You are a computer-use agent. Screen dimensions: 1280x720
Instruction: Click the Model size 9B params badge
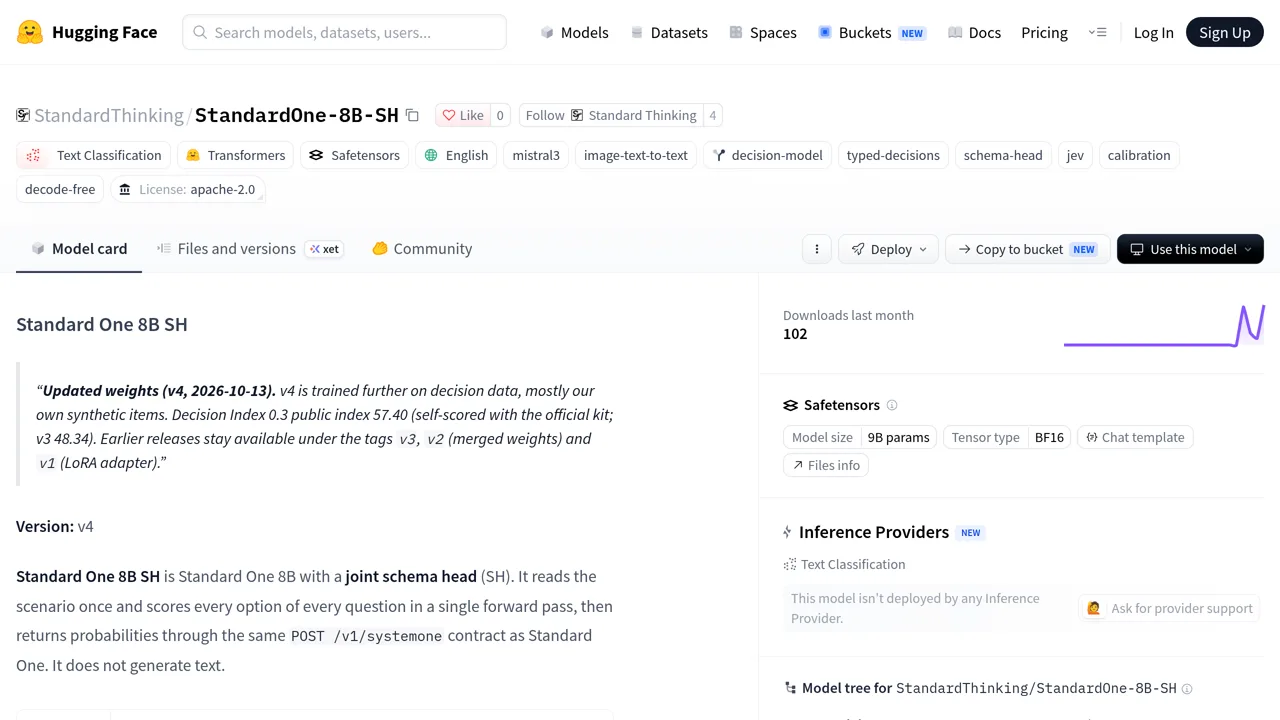click(861, 437)
